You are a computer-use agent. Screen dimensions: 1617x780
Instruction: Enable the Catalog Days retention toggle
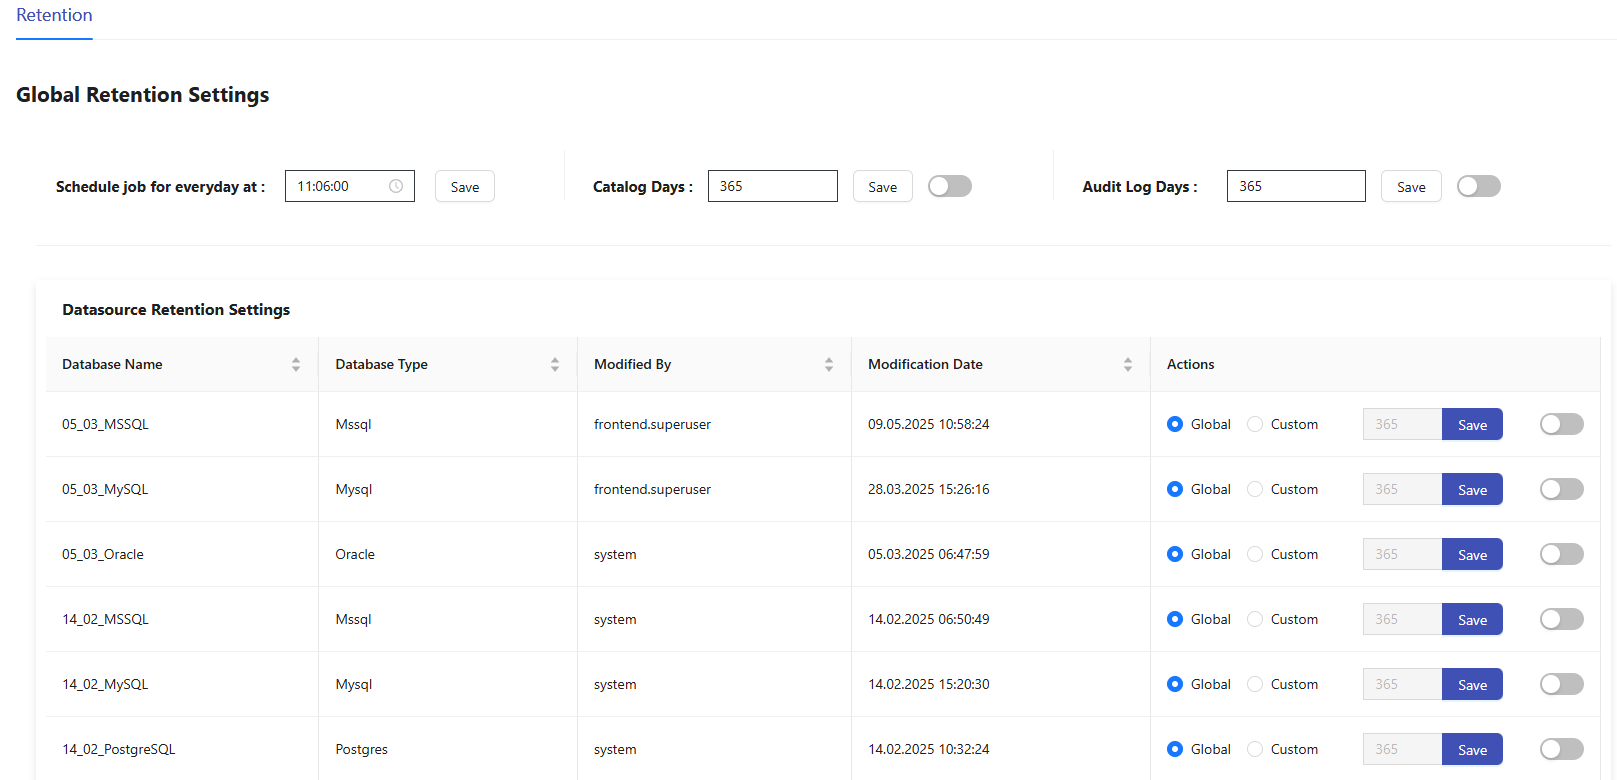point(949,186)
